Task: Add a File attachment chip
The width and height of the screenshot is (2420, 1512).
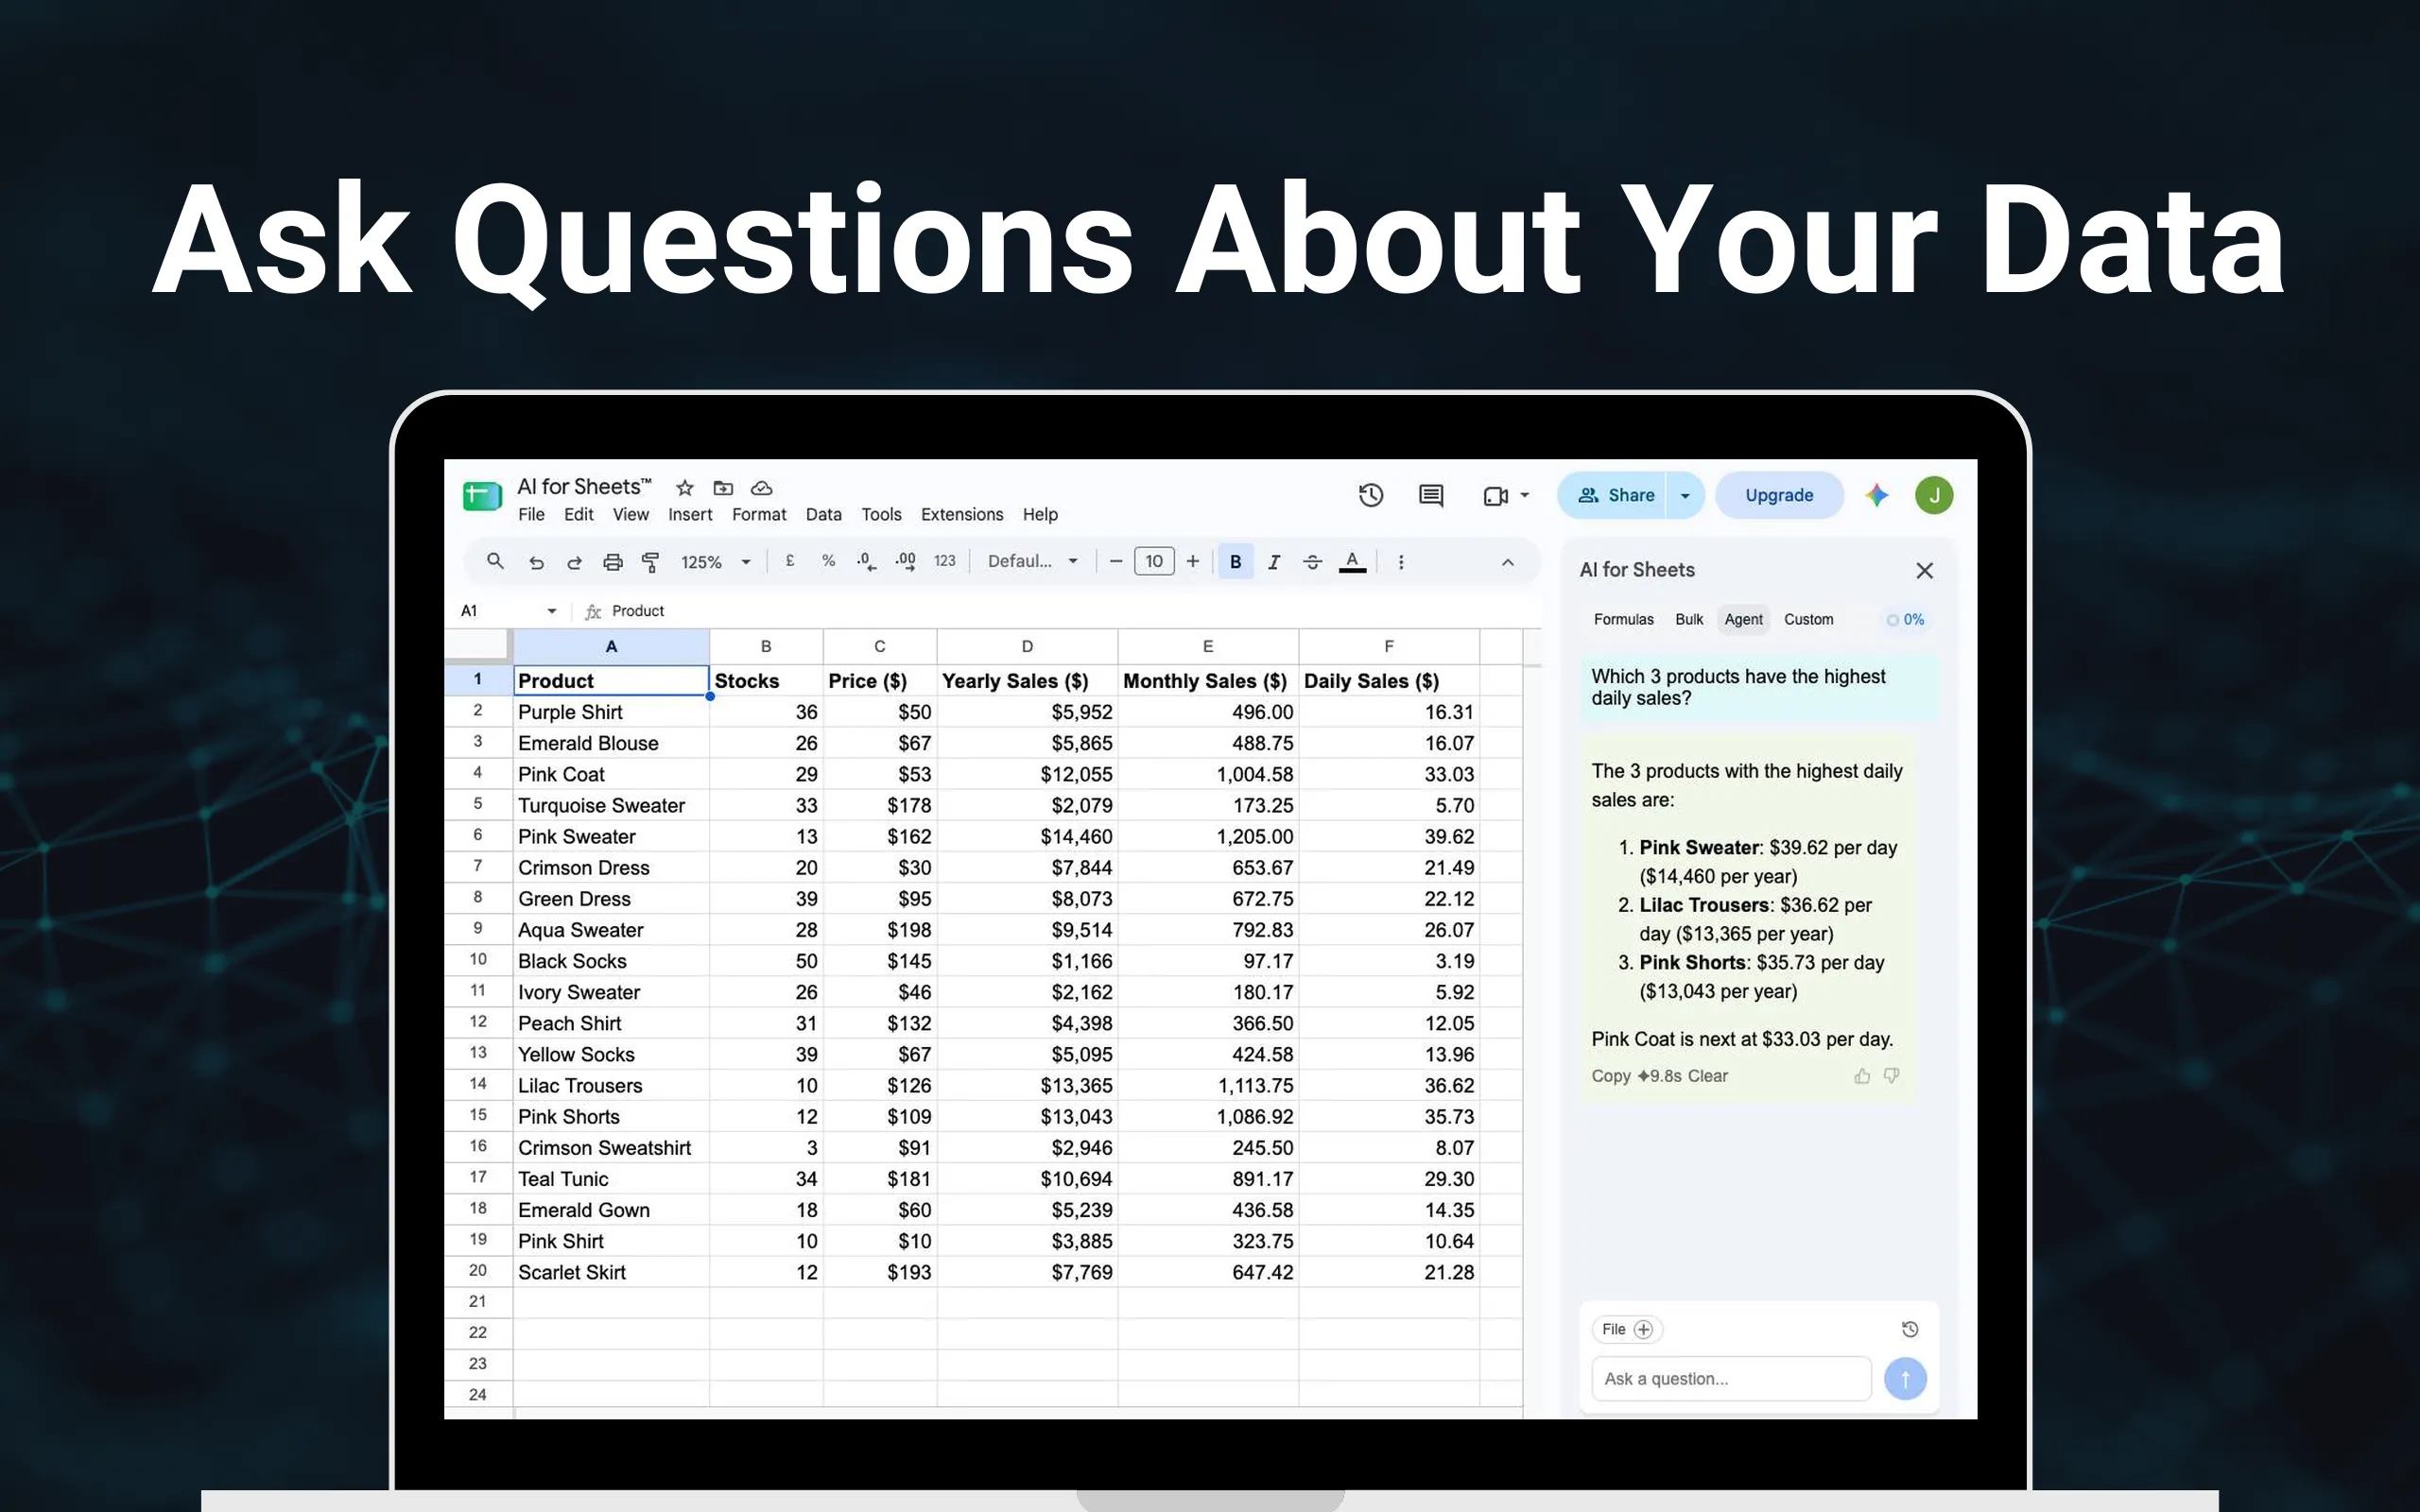Action: 1627,1330
